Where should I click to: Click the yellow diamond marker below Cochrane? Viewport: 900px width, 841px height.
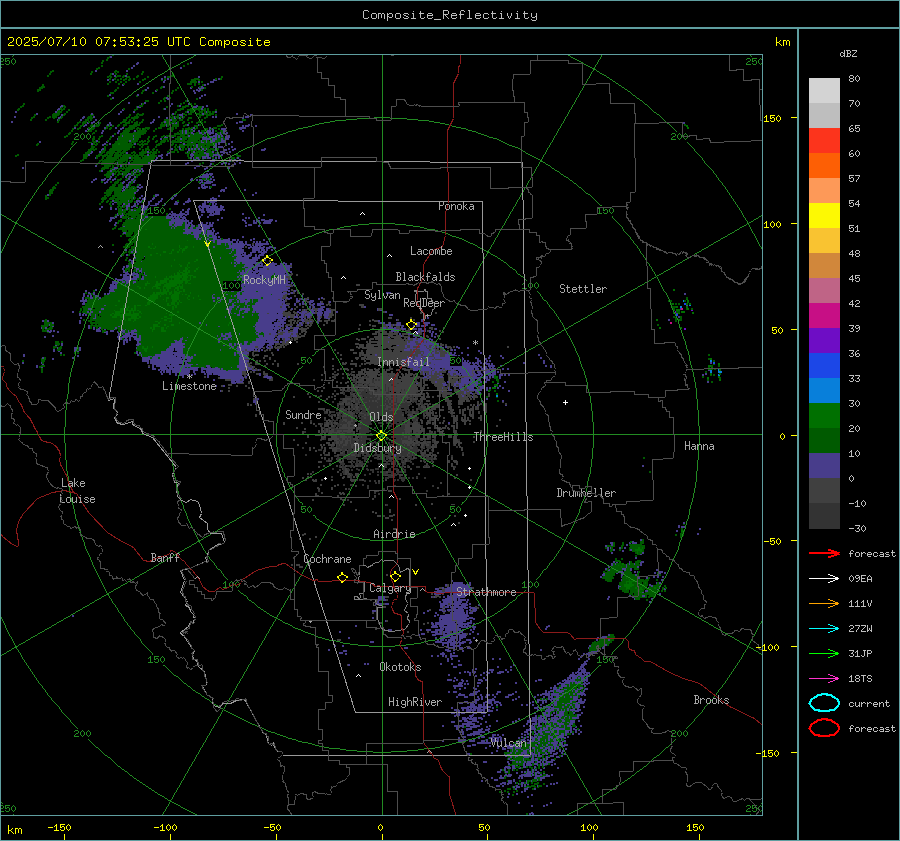click(x=342, y=577)
